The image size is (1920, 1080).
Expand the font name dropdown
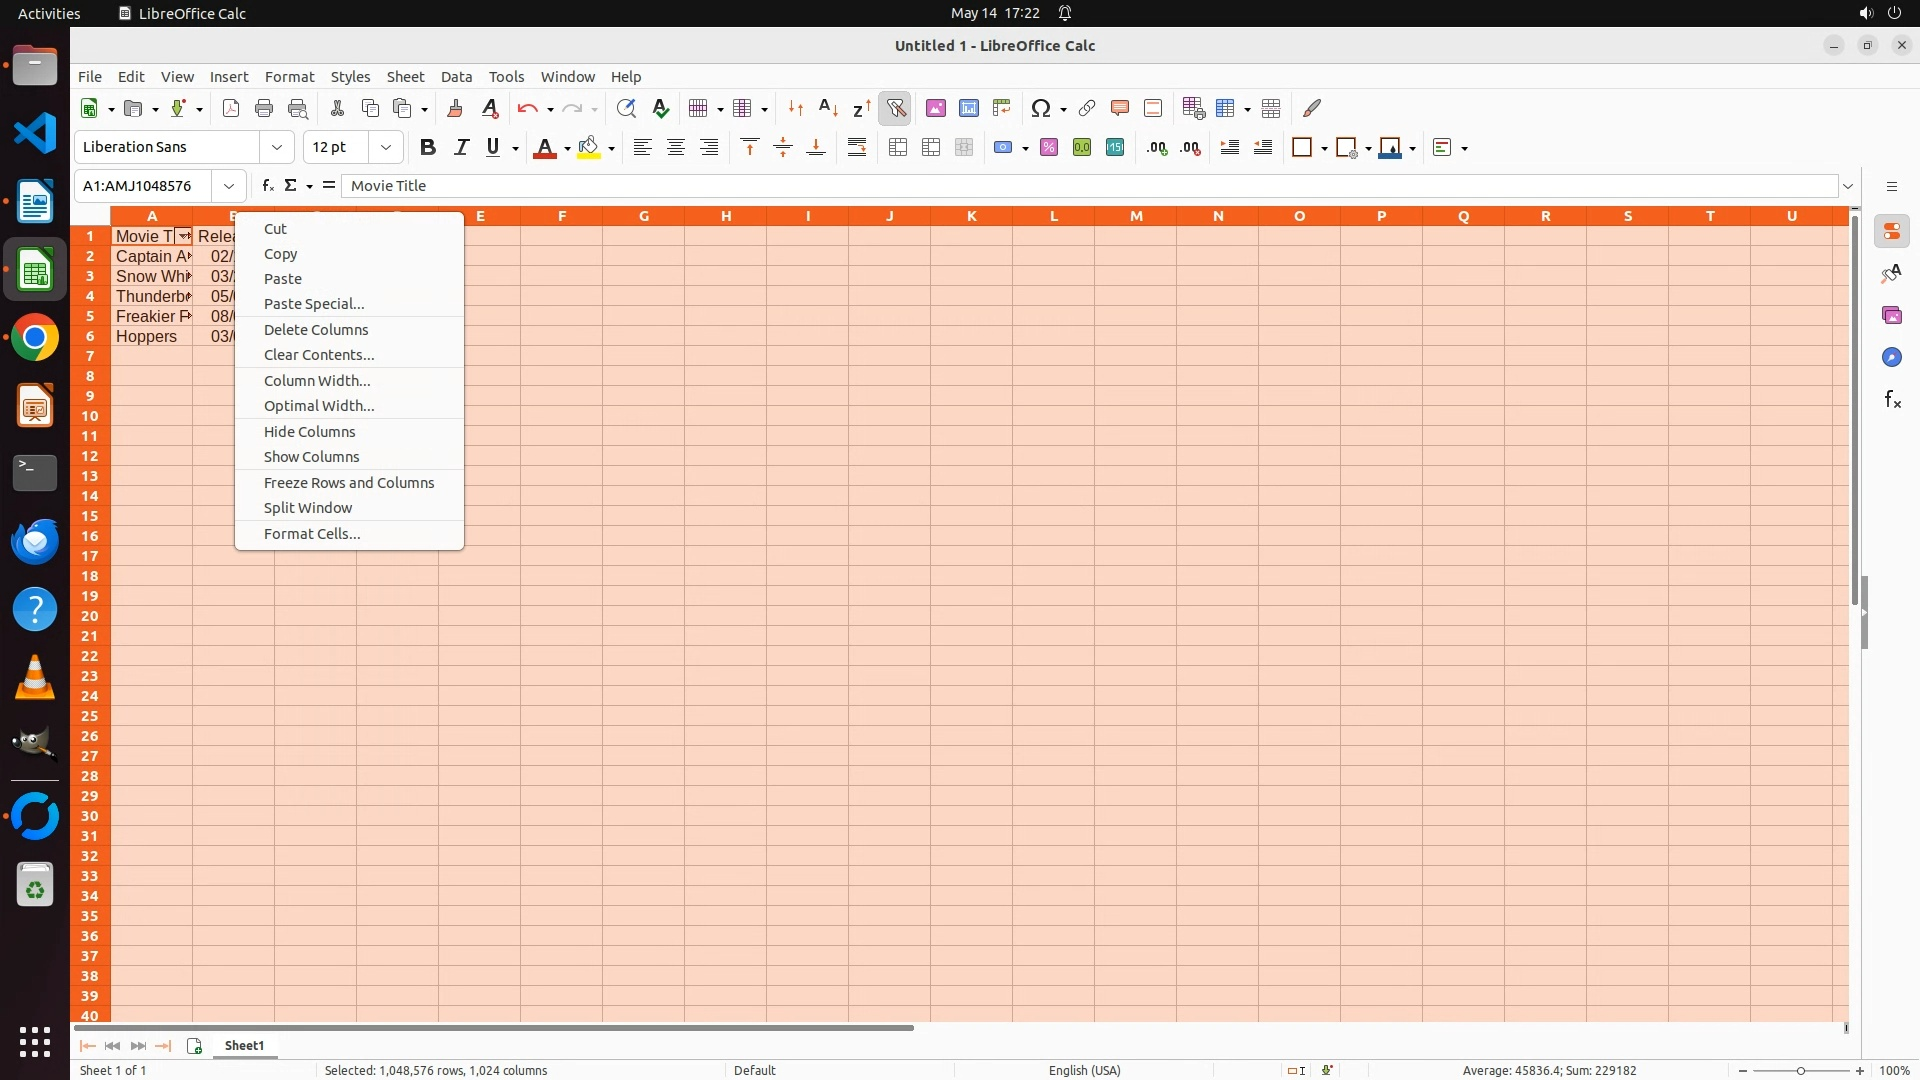coord(277,148)
